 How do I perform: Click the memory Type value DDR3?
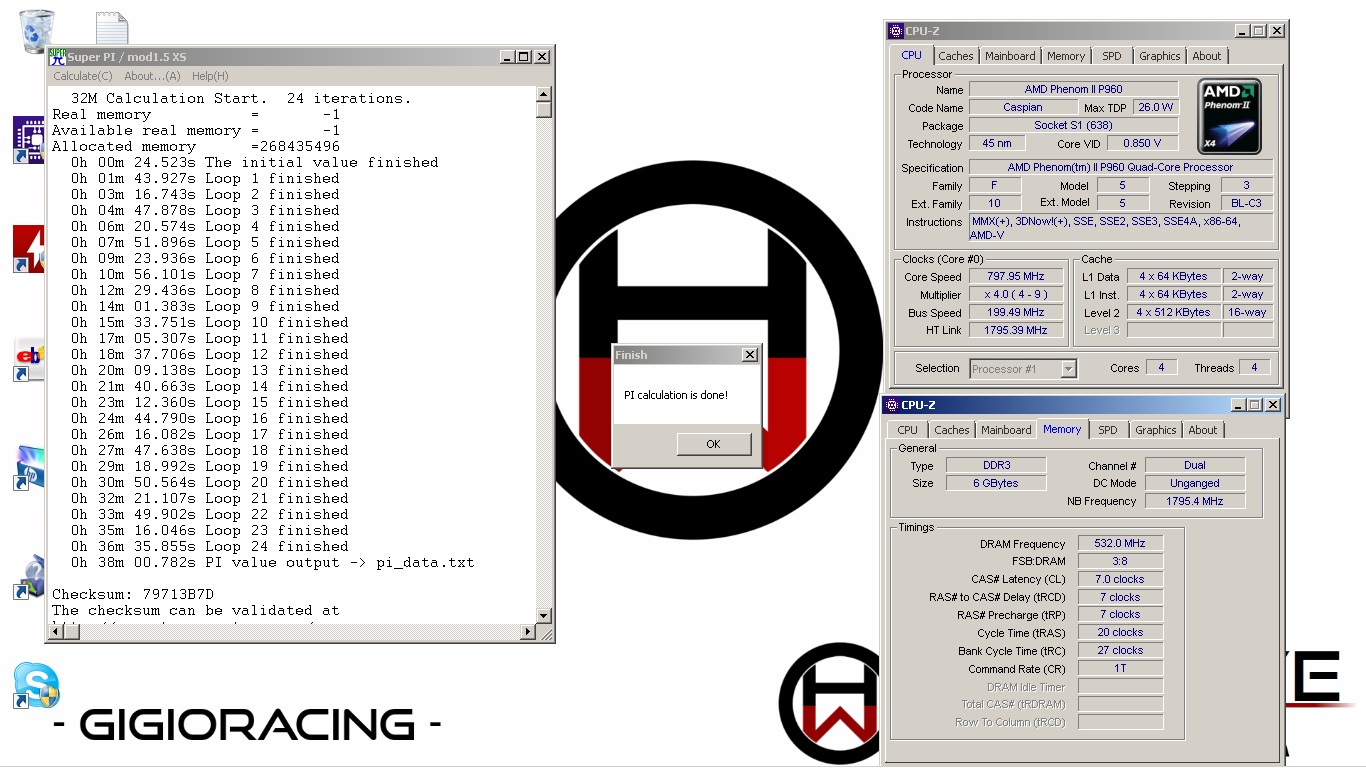pyautogui.click(x=996, y=465)
